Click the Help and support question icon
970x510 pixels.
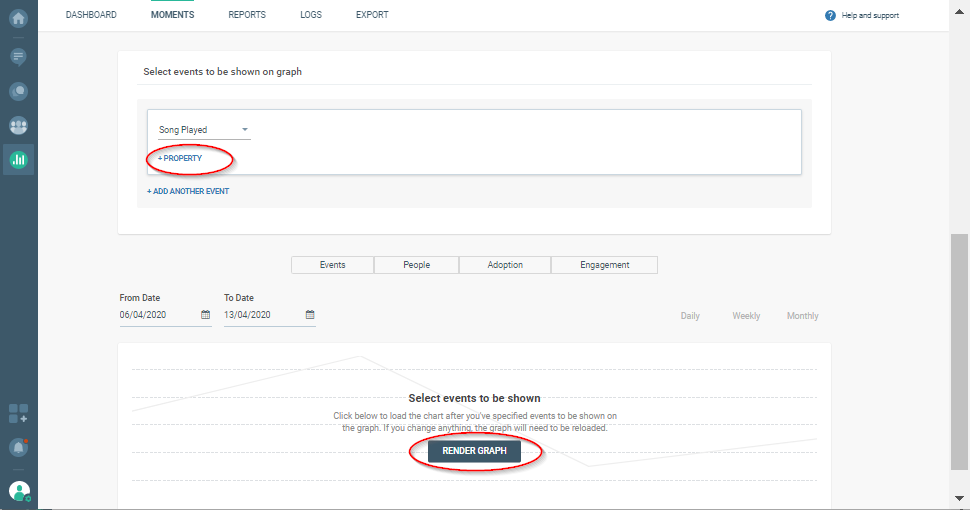(830, 16)
